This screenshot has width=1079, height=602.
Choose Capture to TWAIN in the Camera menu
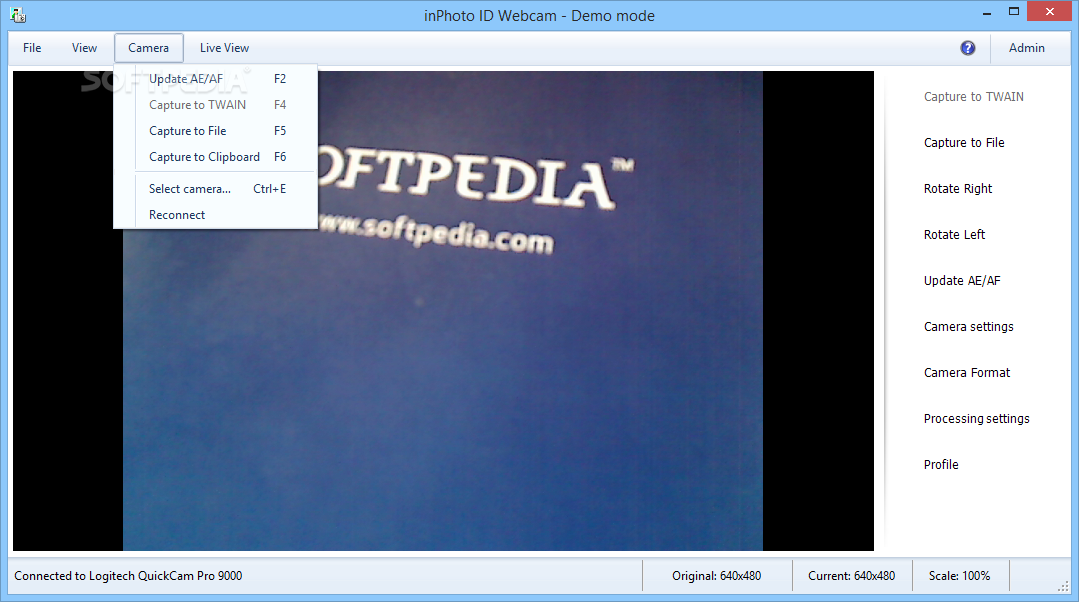tap(217, 105)
